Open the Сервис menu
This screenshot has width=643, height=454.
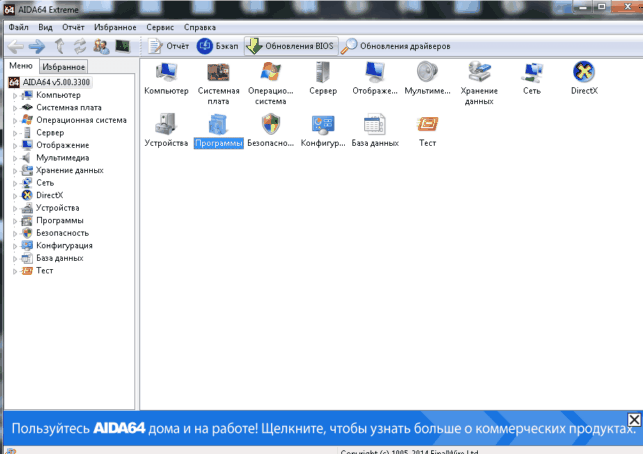160,27
